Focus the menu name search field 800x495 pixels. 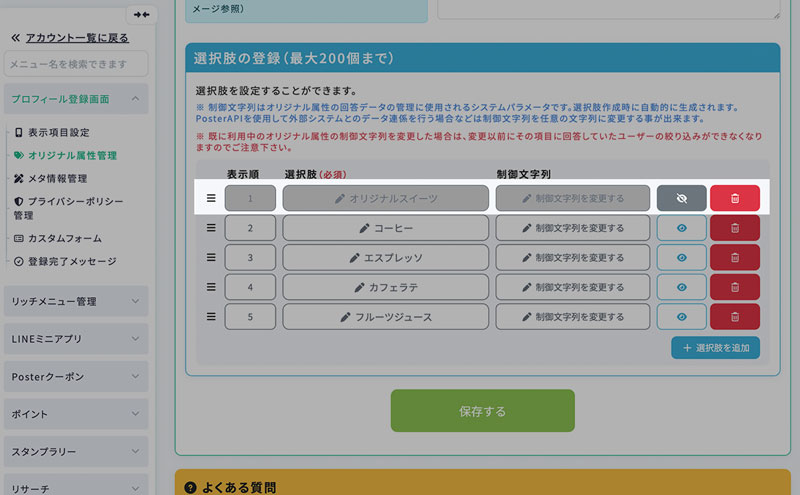coord(75,65)
